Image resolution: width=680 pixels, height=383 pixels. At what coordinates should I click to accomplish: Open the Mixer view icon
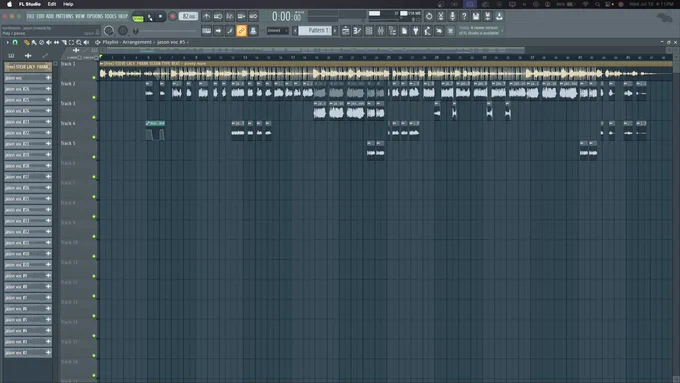point(381,31)
